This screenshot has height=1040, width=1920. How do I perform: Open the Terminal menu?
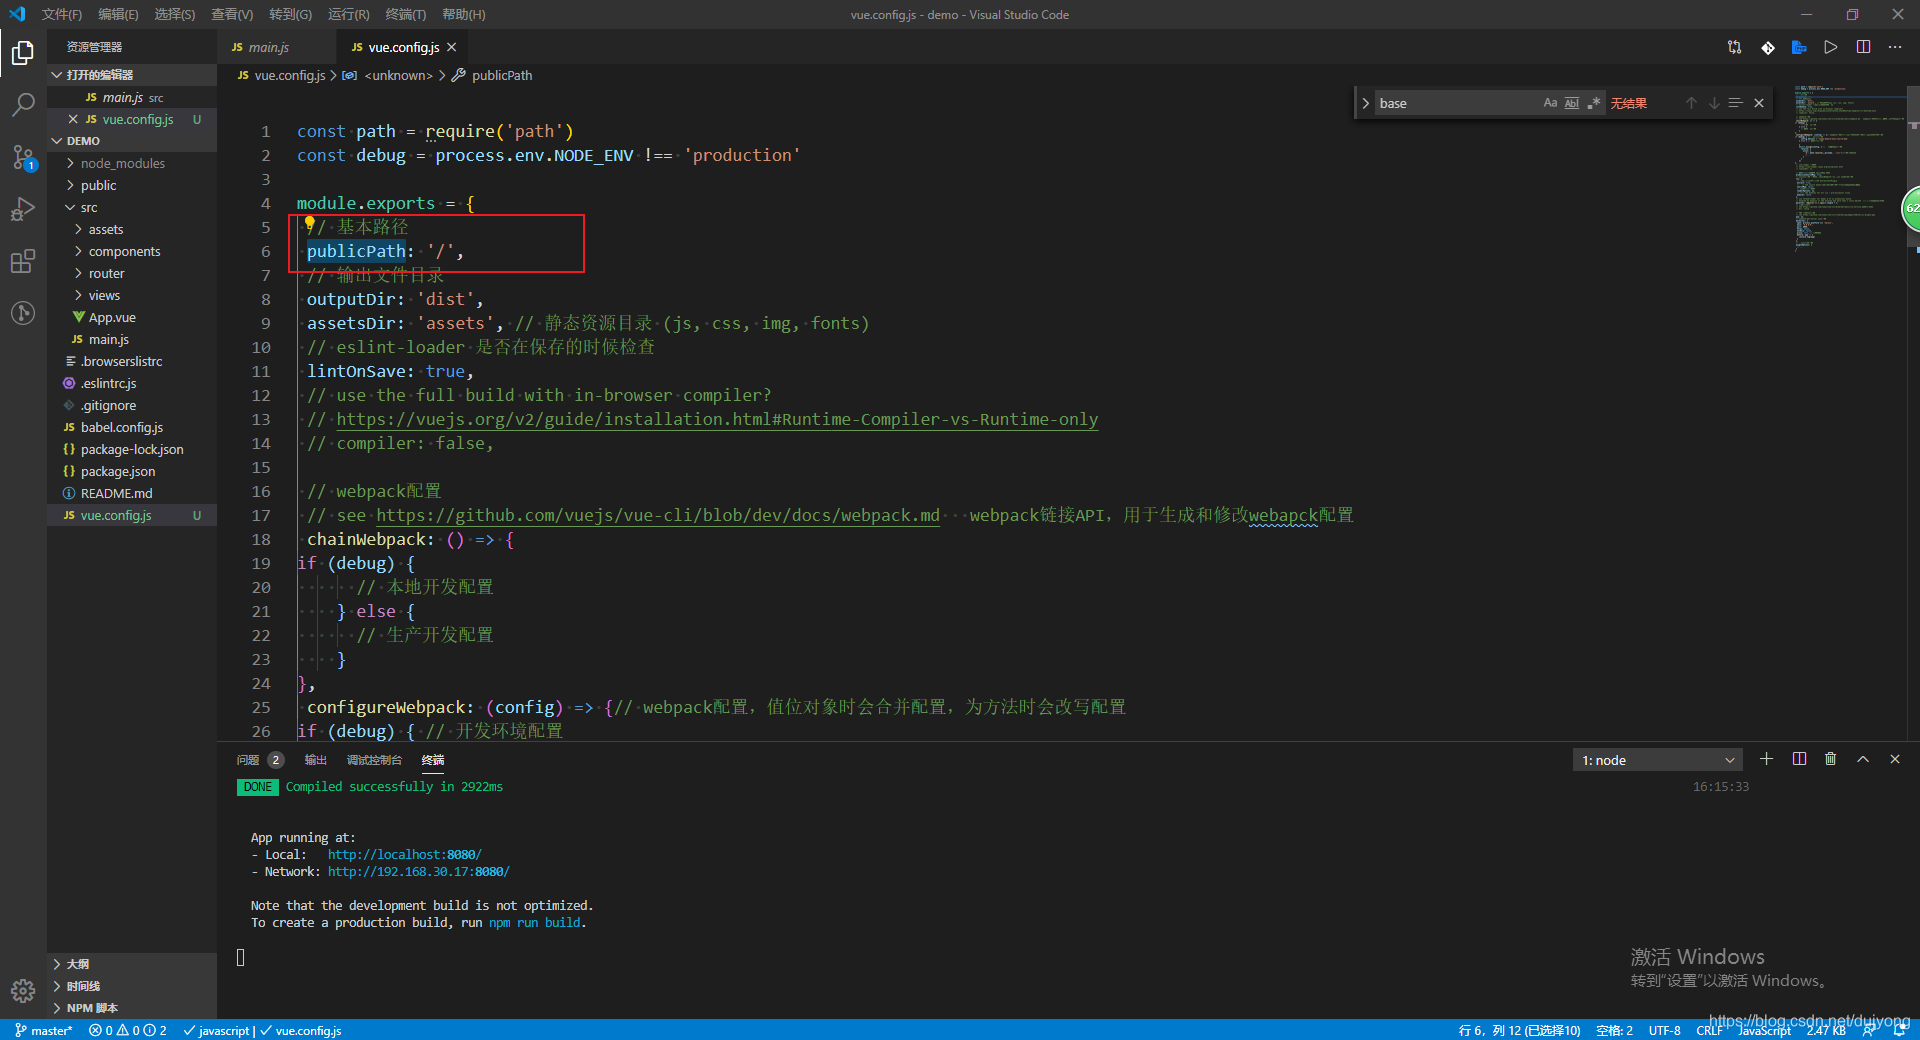(405, 14)
